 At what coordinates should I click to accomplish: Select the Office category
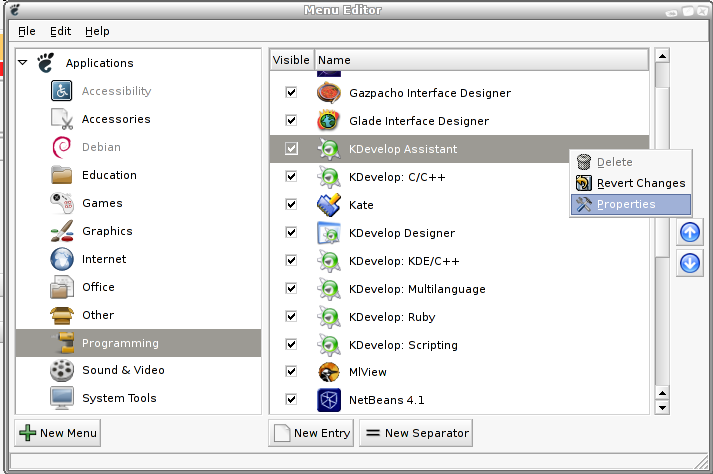pos(98,287)
